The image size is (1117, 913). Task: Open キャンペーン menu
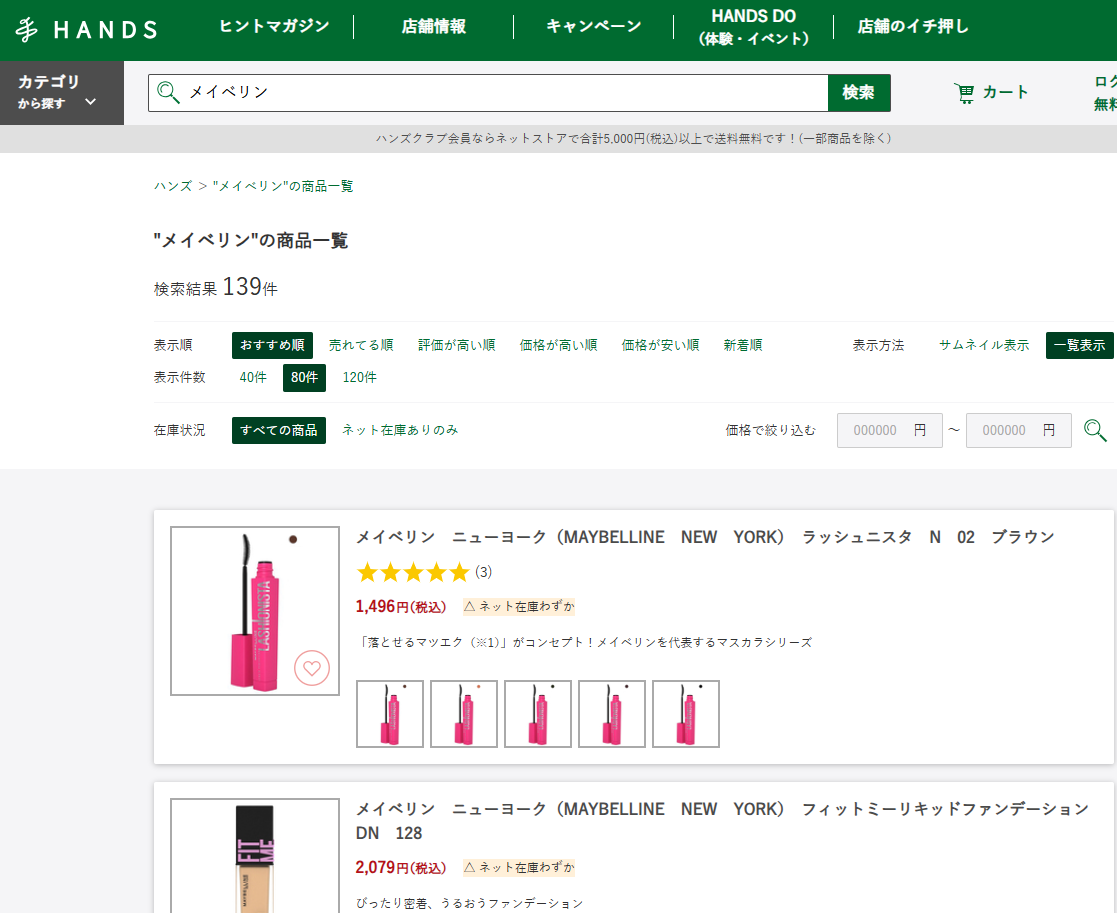coord(593,26)
